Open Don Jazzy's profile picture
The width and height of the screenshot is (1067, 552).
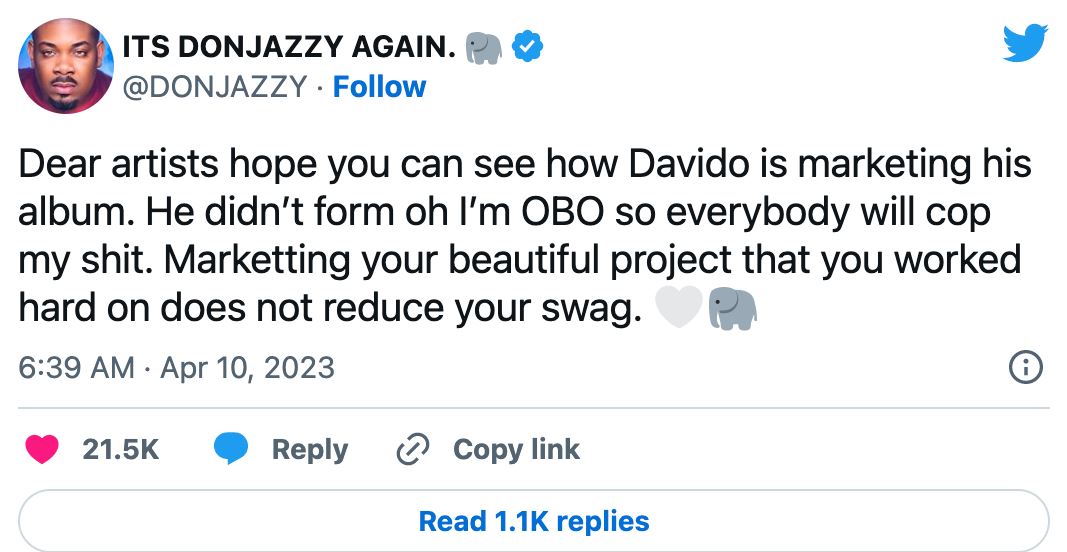pyautogui.click(x=64, y=66)
